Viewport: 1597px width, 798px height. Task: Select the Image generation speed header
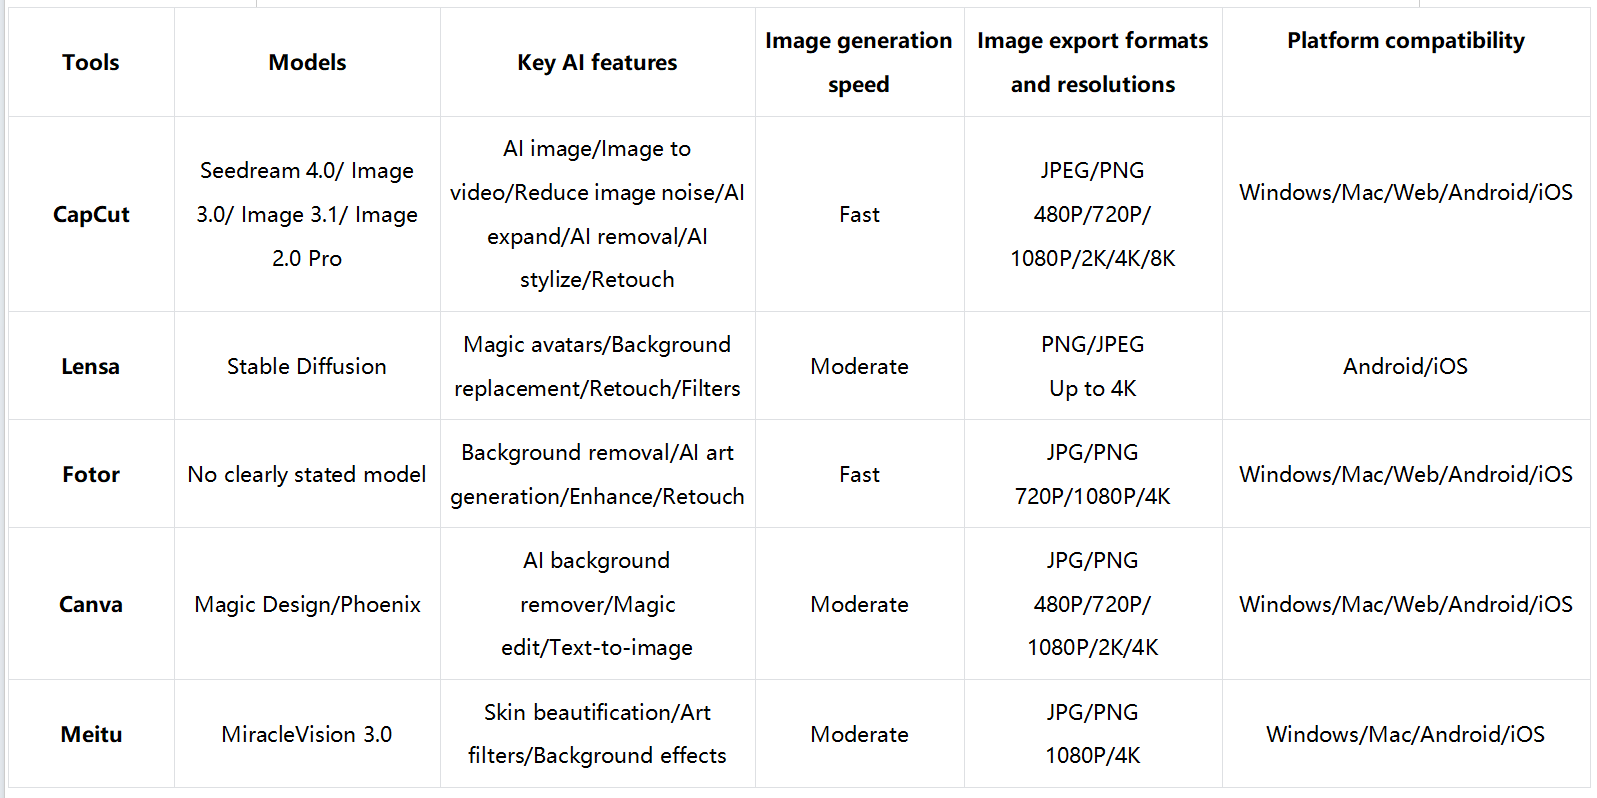click(x=859, y=63)
